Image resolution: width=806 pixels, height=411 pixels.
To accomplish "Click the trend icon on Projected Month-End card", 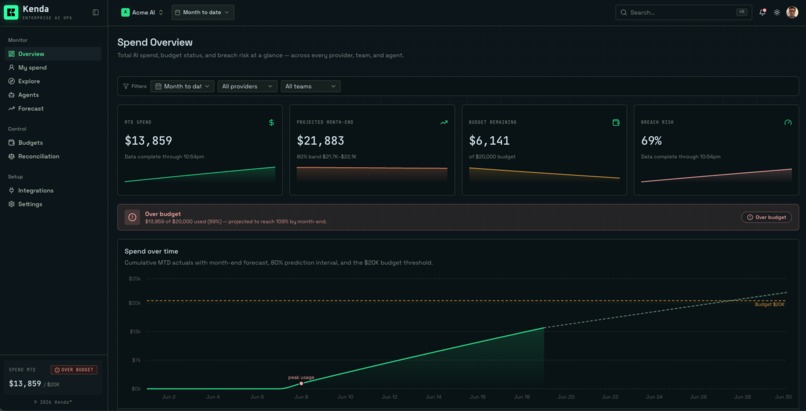I will pyautogui.click(x=444, y=122).
